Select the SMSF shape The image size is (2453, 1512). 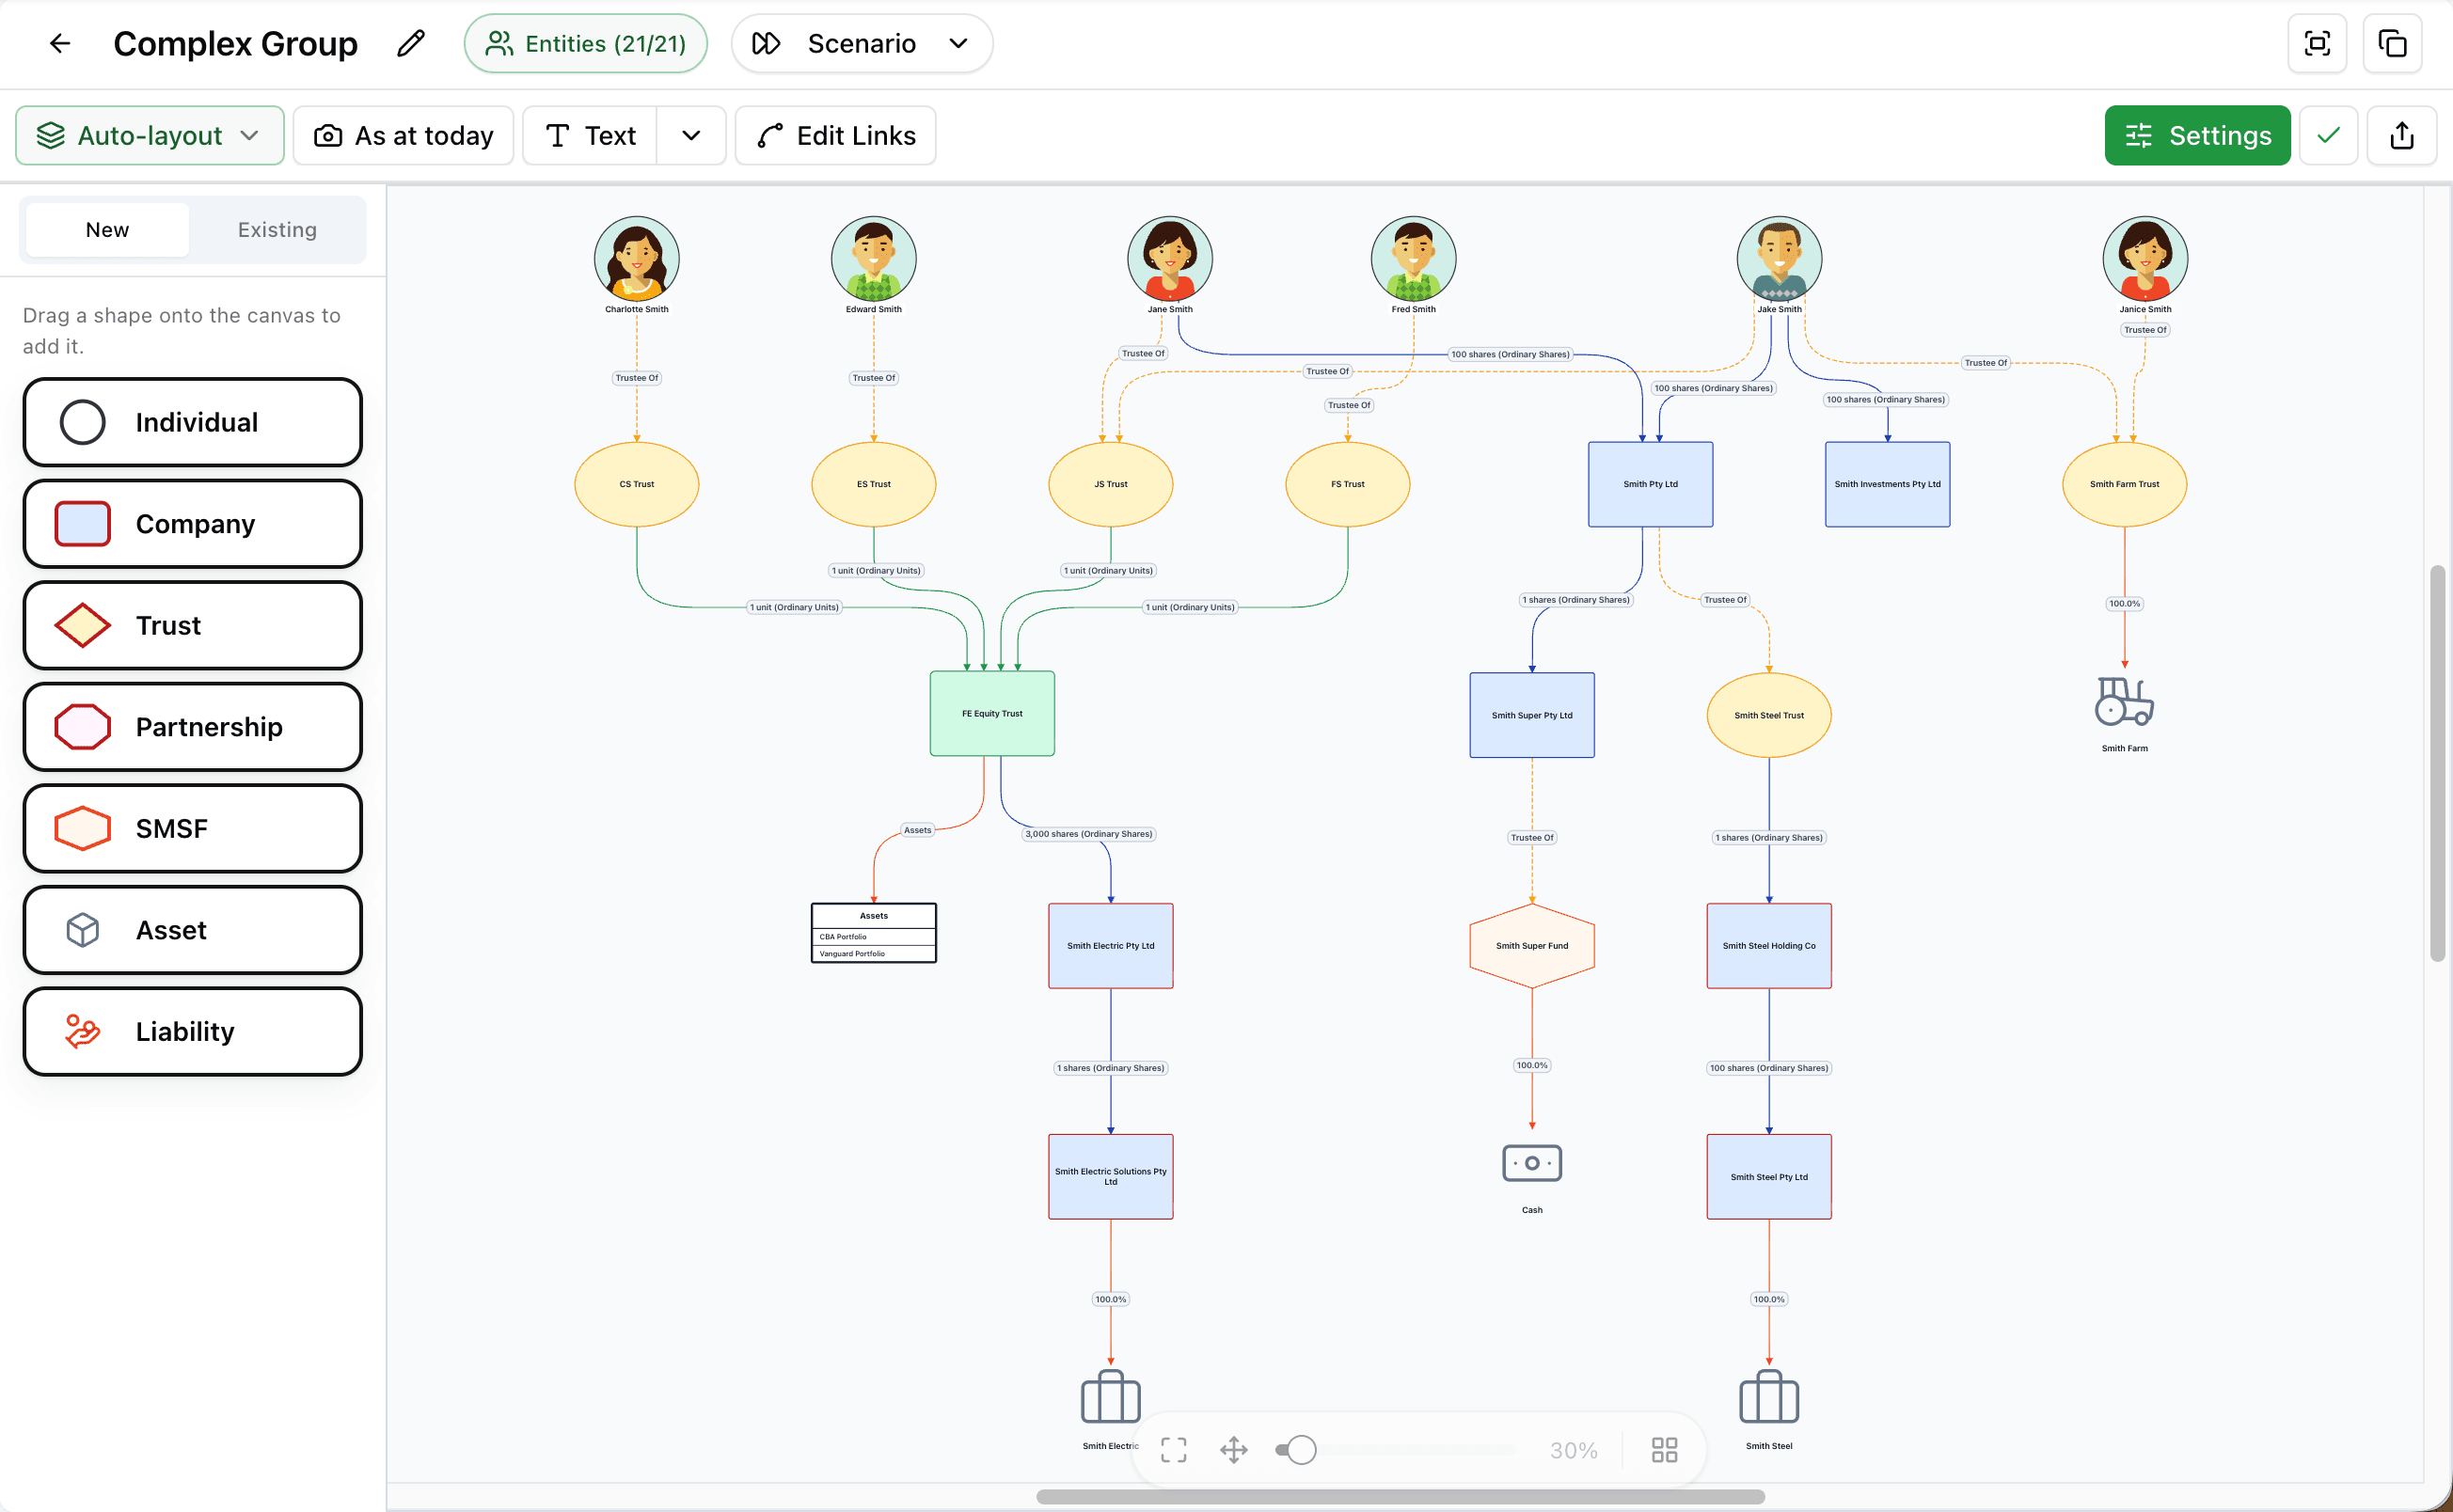click(193, 828)
